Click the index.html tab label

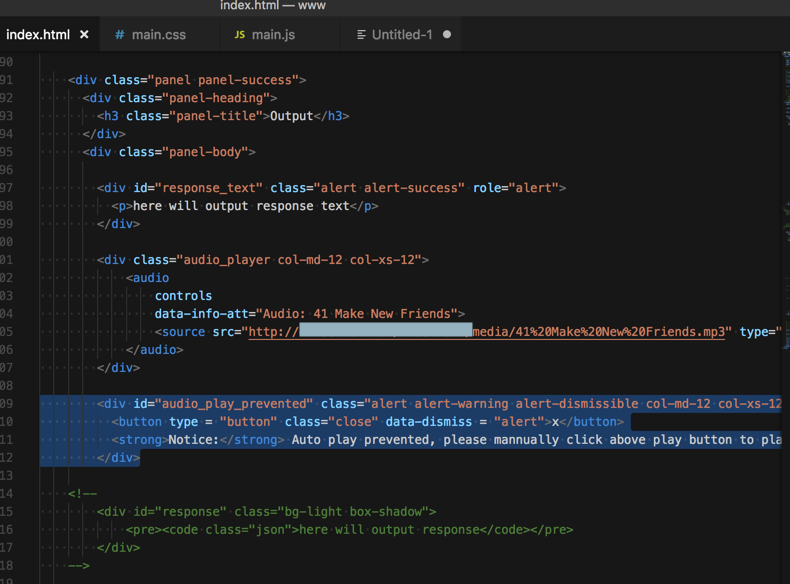tap(38, 34)
